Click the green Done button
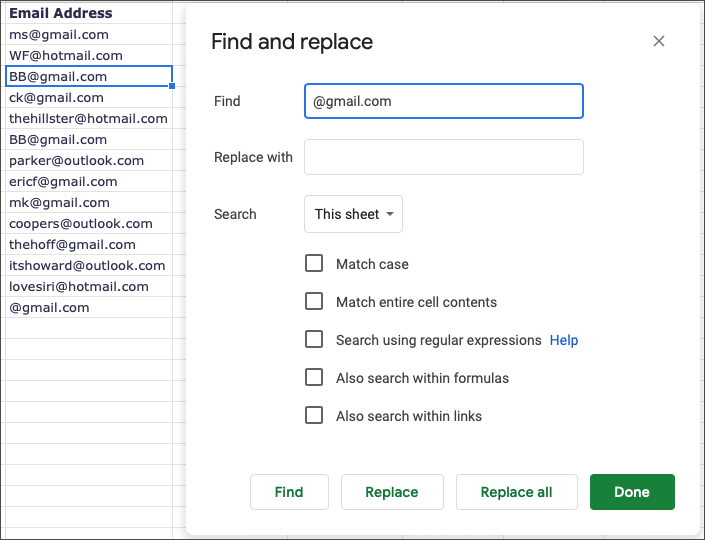The image size is (705, 540). point(632,492)
